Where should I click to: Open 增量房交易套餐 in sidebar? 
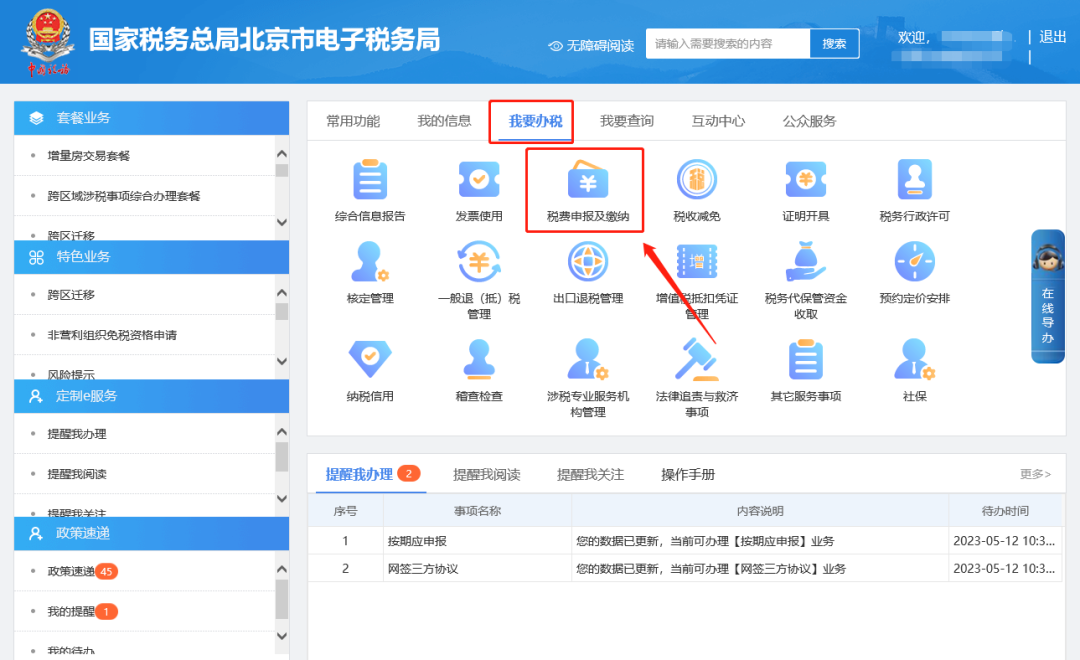89,156
